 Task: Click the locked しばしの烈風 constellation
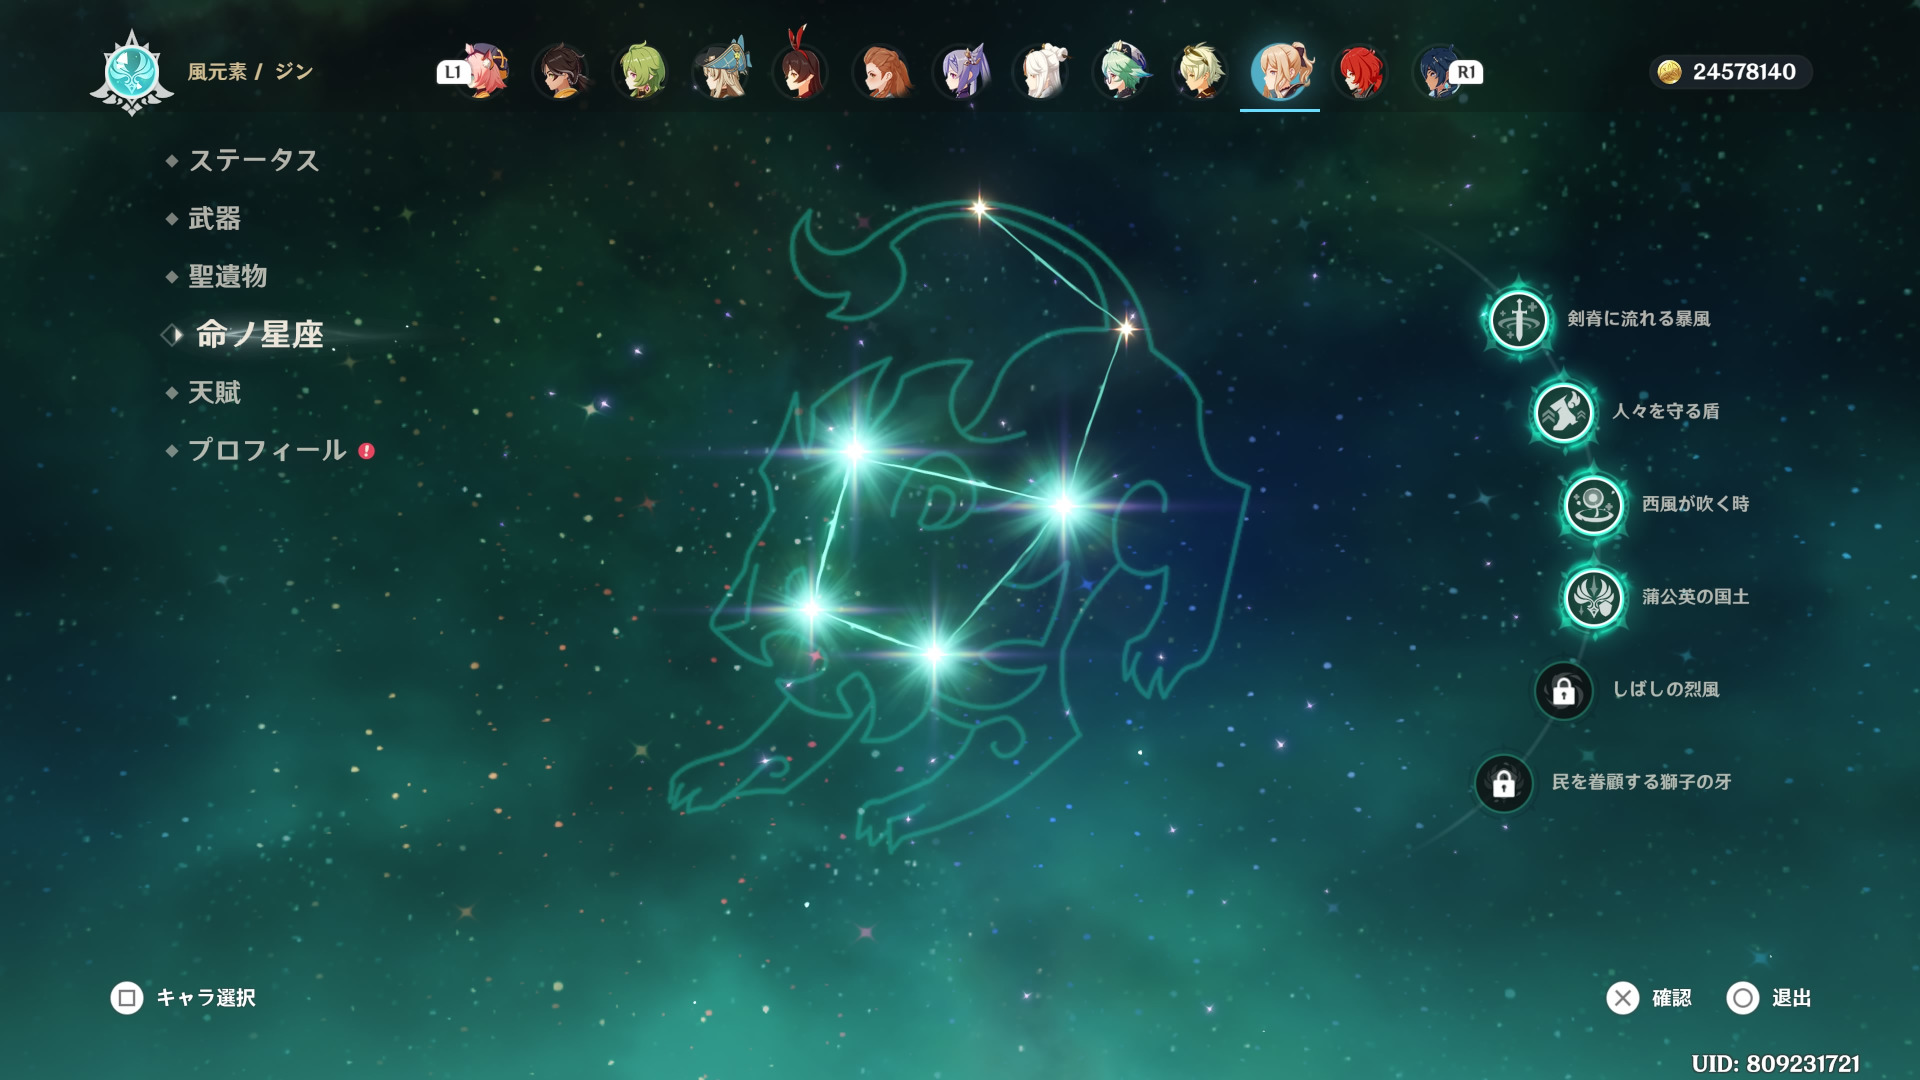(1563, 690)
